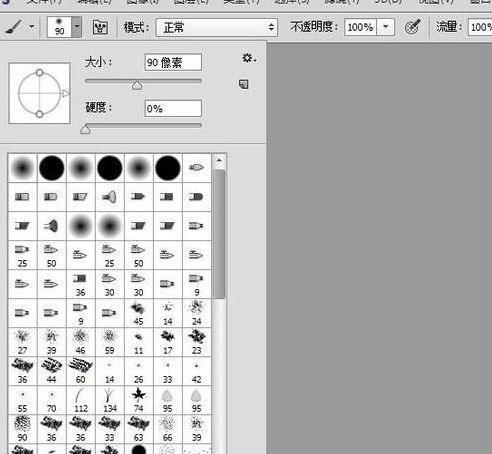The image size is (492, 454).
Task: Select the maple leaf brush 74
Action: (x=139, y=400)
